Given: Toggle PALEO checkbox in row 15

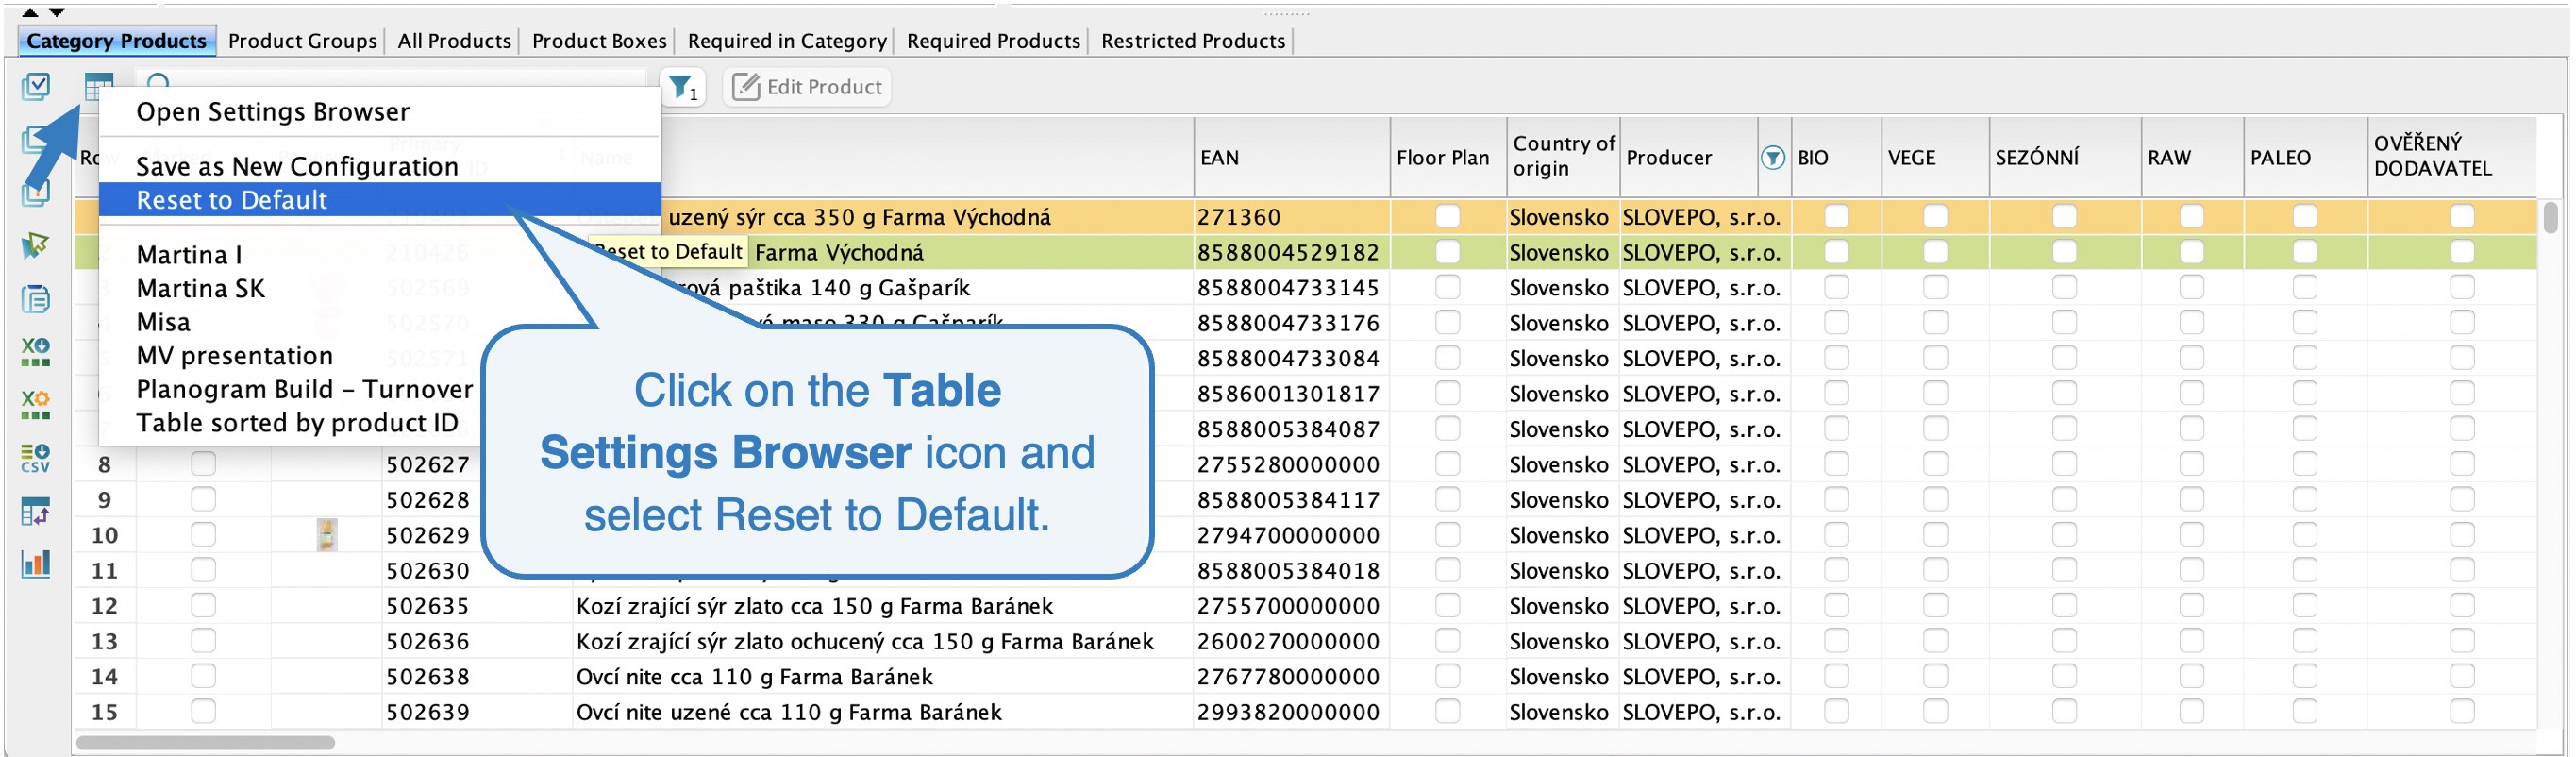Looking at the screenshot, I should point(2304,711).
